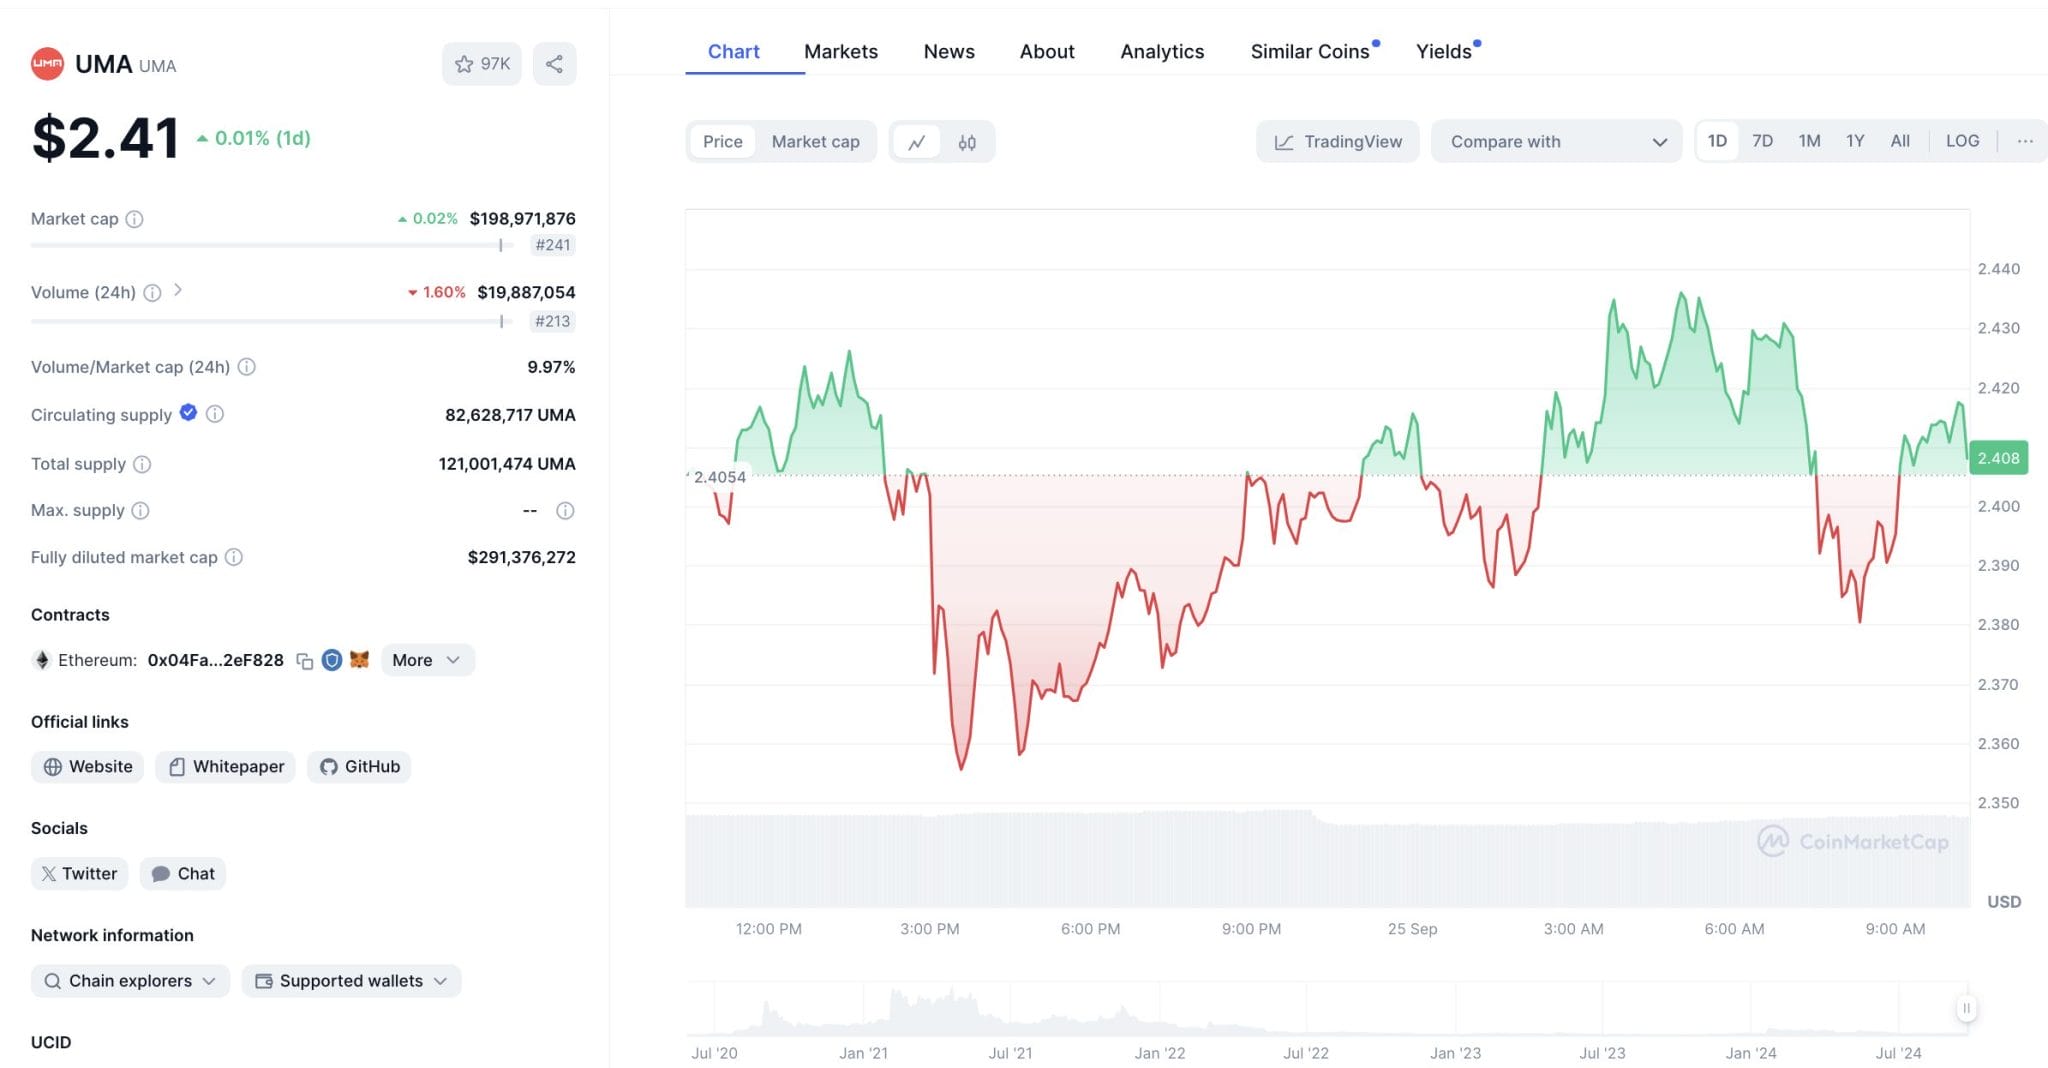This screenshot has height=1068, width=2048.
Task: Show Total supply info icon
Action: pyautogui.click(x=142, y=464)
